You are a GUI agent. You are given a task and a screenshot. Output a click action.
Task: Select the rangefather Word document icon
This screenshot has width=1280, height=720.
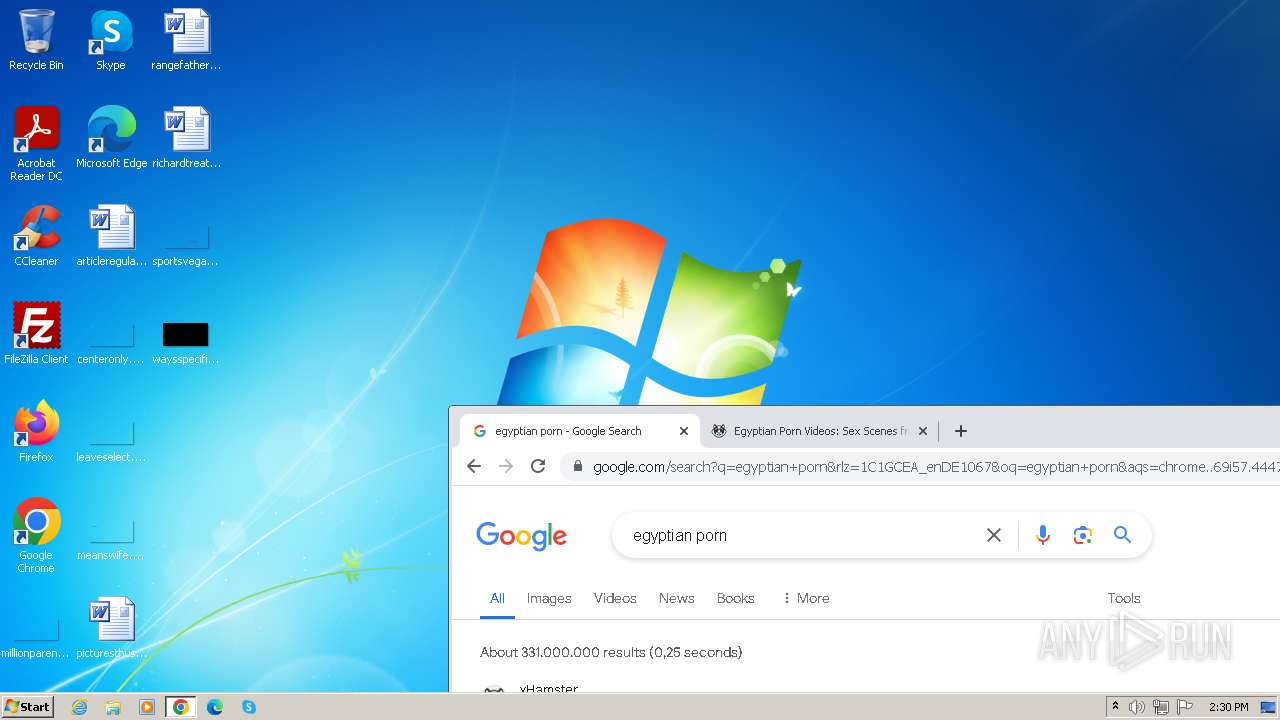click(x=186, y=40)
